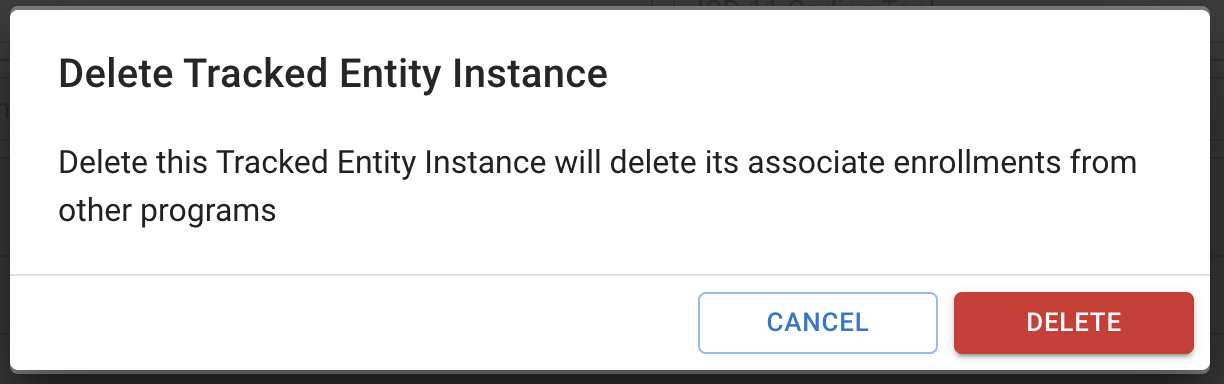
Task: Click empty footer area left of CANCEL
Action: 350,323
